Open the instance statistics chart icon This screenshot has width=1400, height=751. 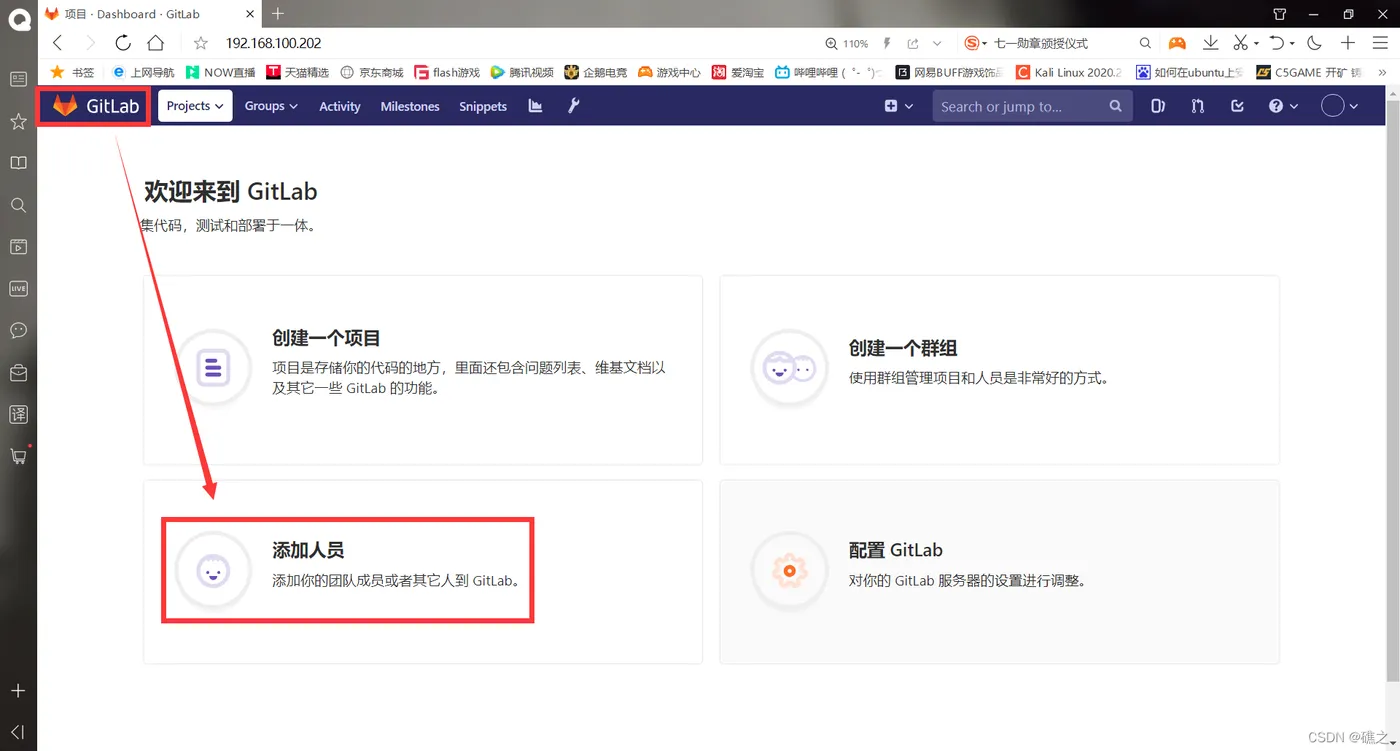coord(535,106)
